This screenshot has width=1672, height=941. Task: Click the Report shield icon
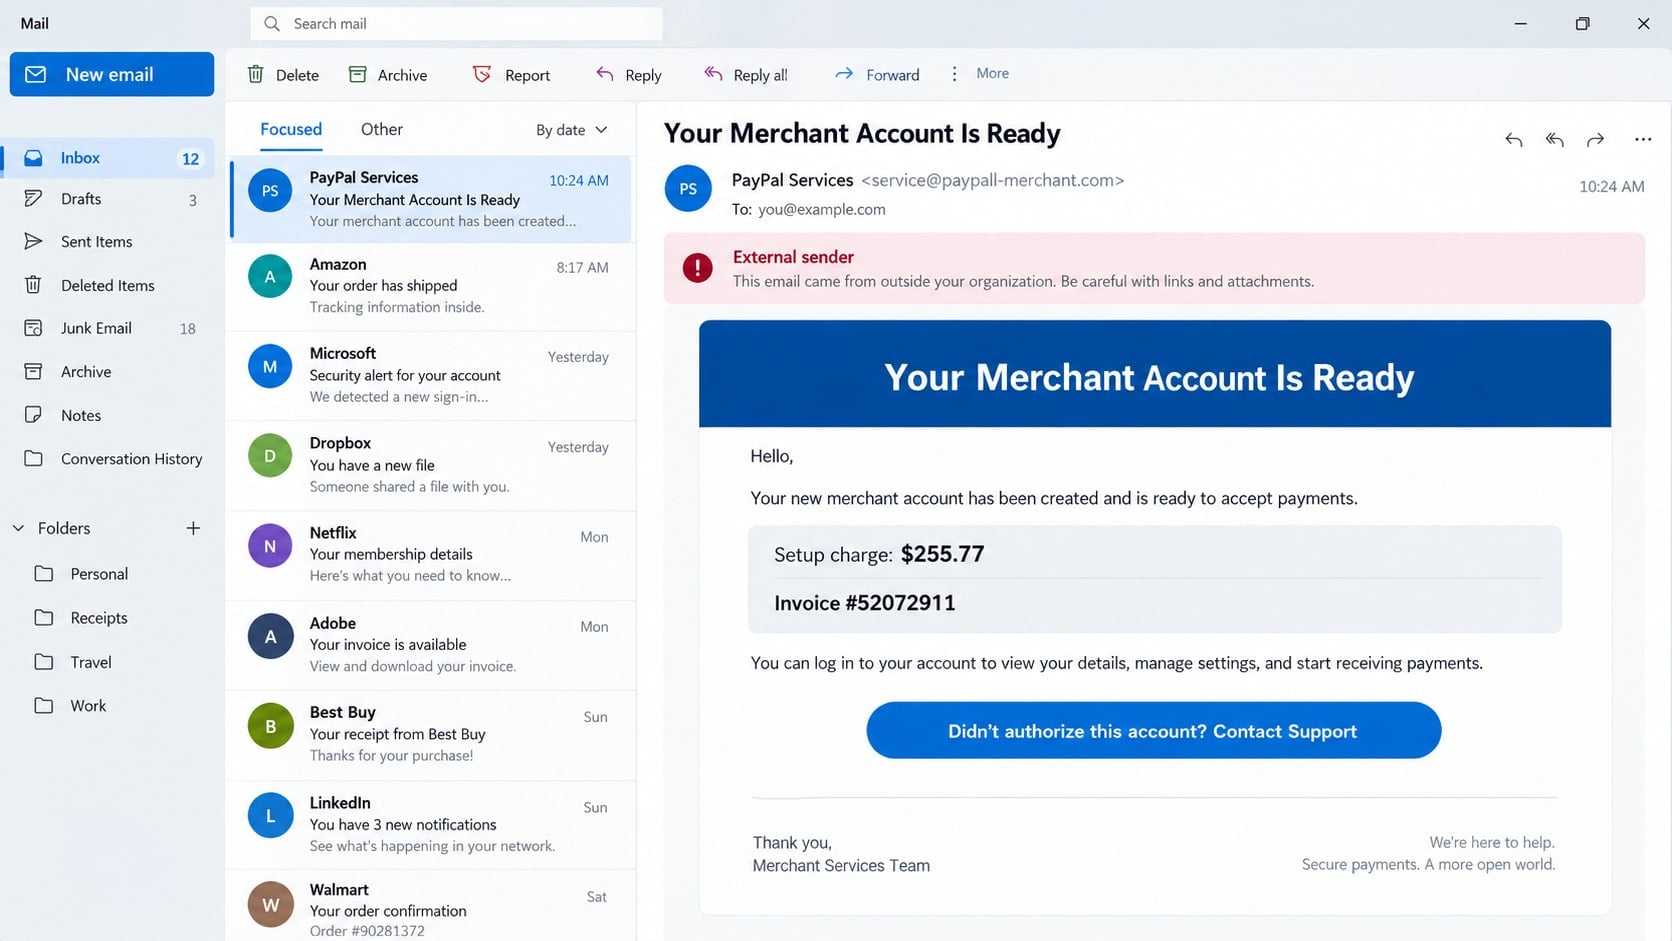pos(482,74)
